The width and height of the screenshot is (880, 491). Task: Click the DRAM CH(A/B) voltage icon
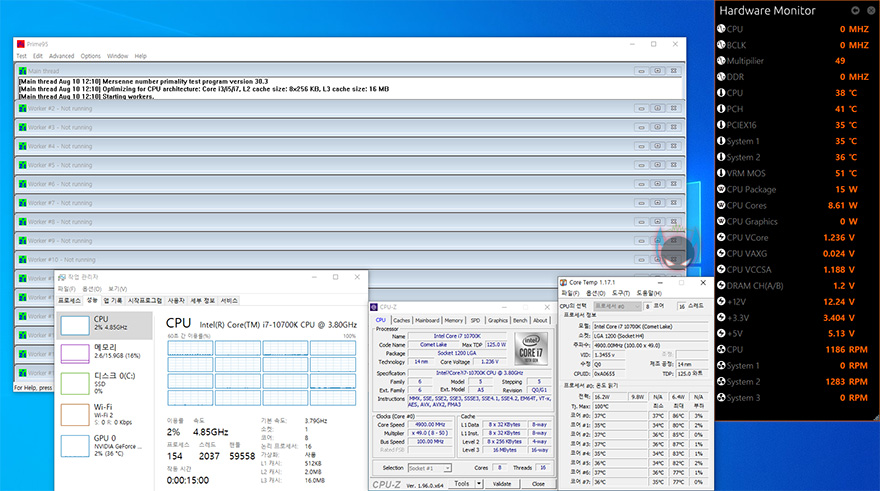pos(721,286)
